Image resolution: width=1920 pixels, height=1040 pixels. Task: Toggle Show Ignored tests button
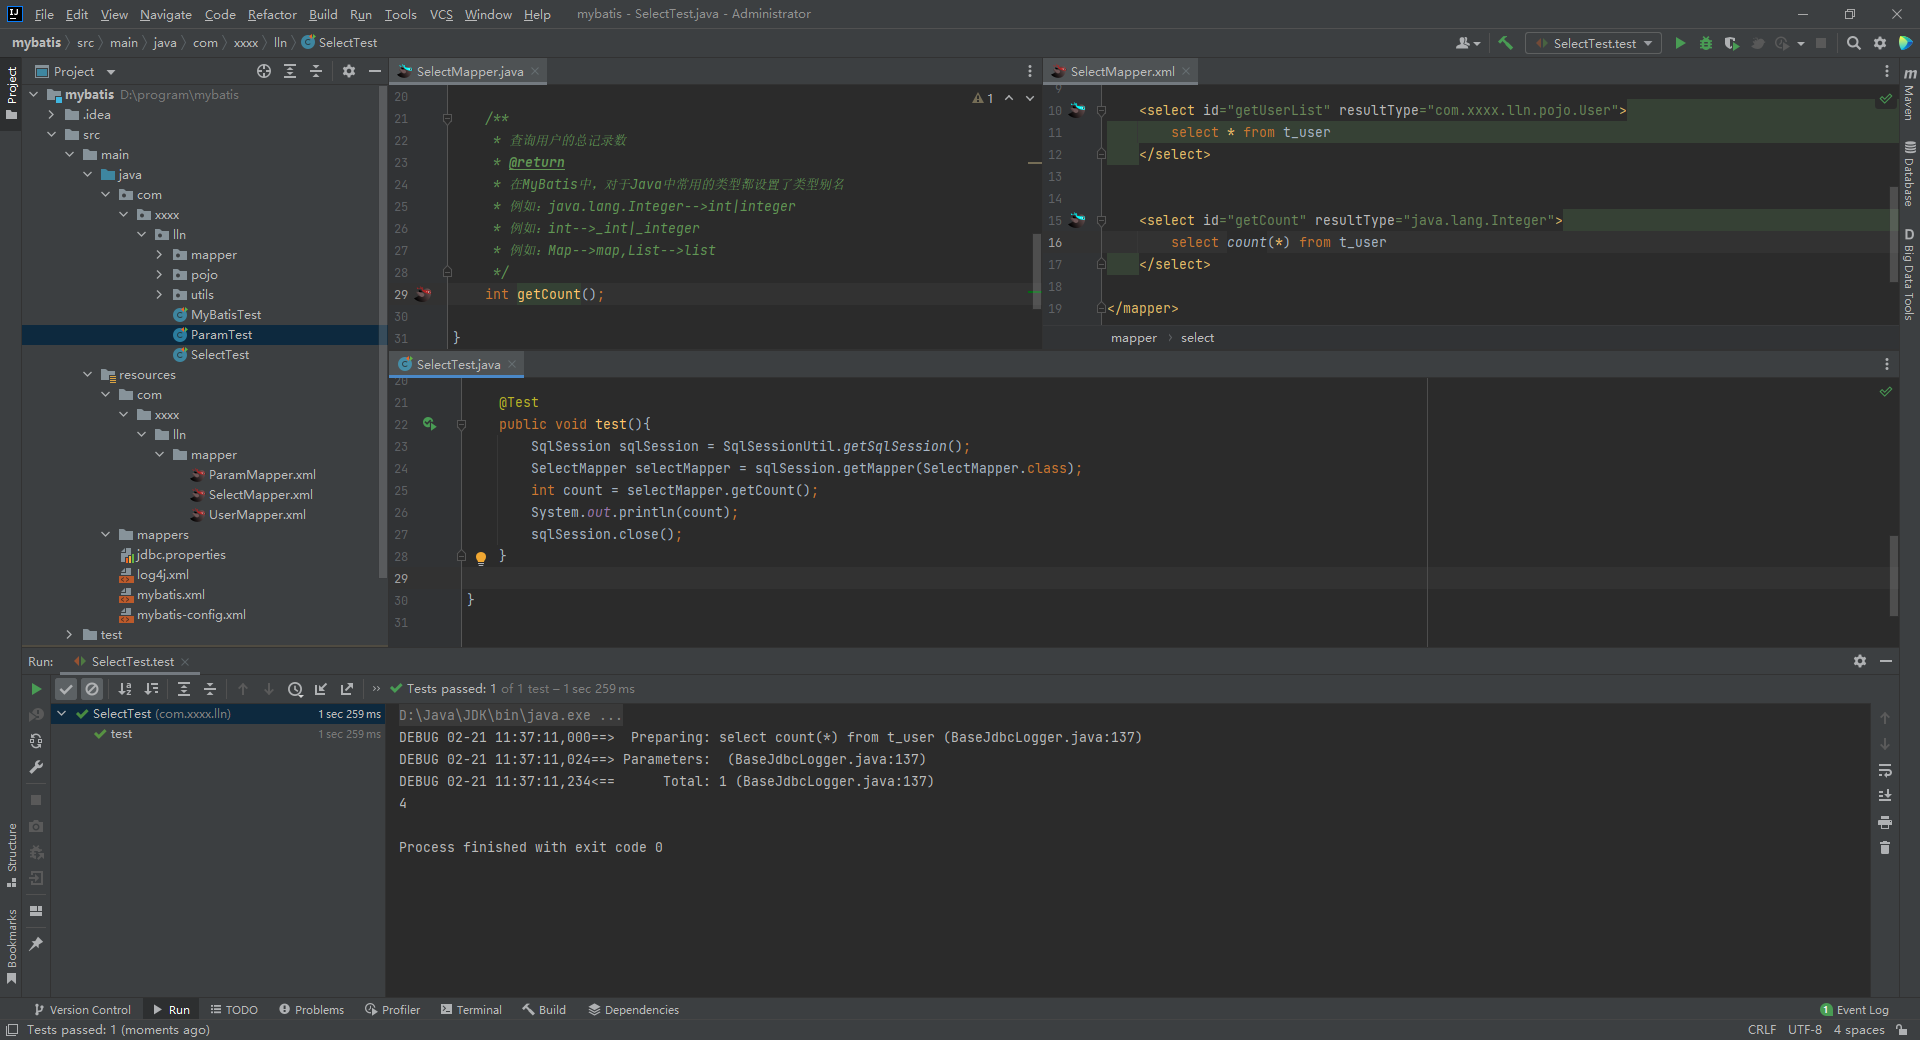click(92, 689)
